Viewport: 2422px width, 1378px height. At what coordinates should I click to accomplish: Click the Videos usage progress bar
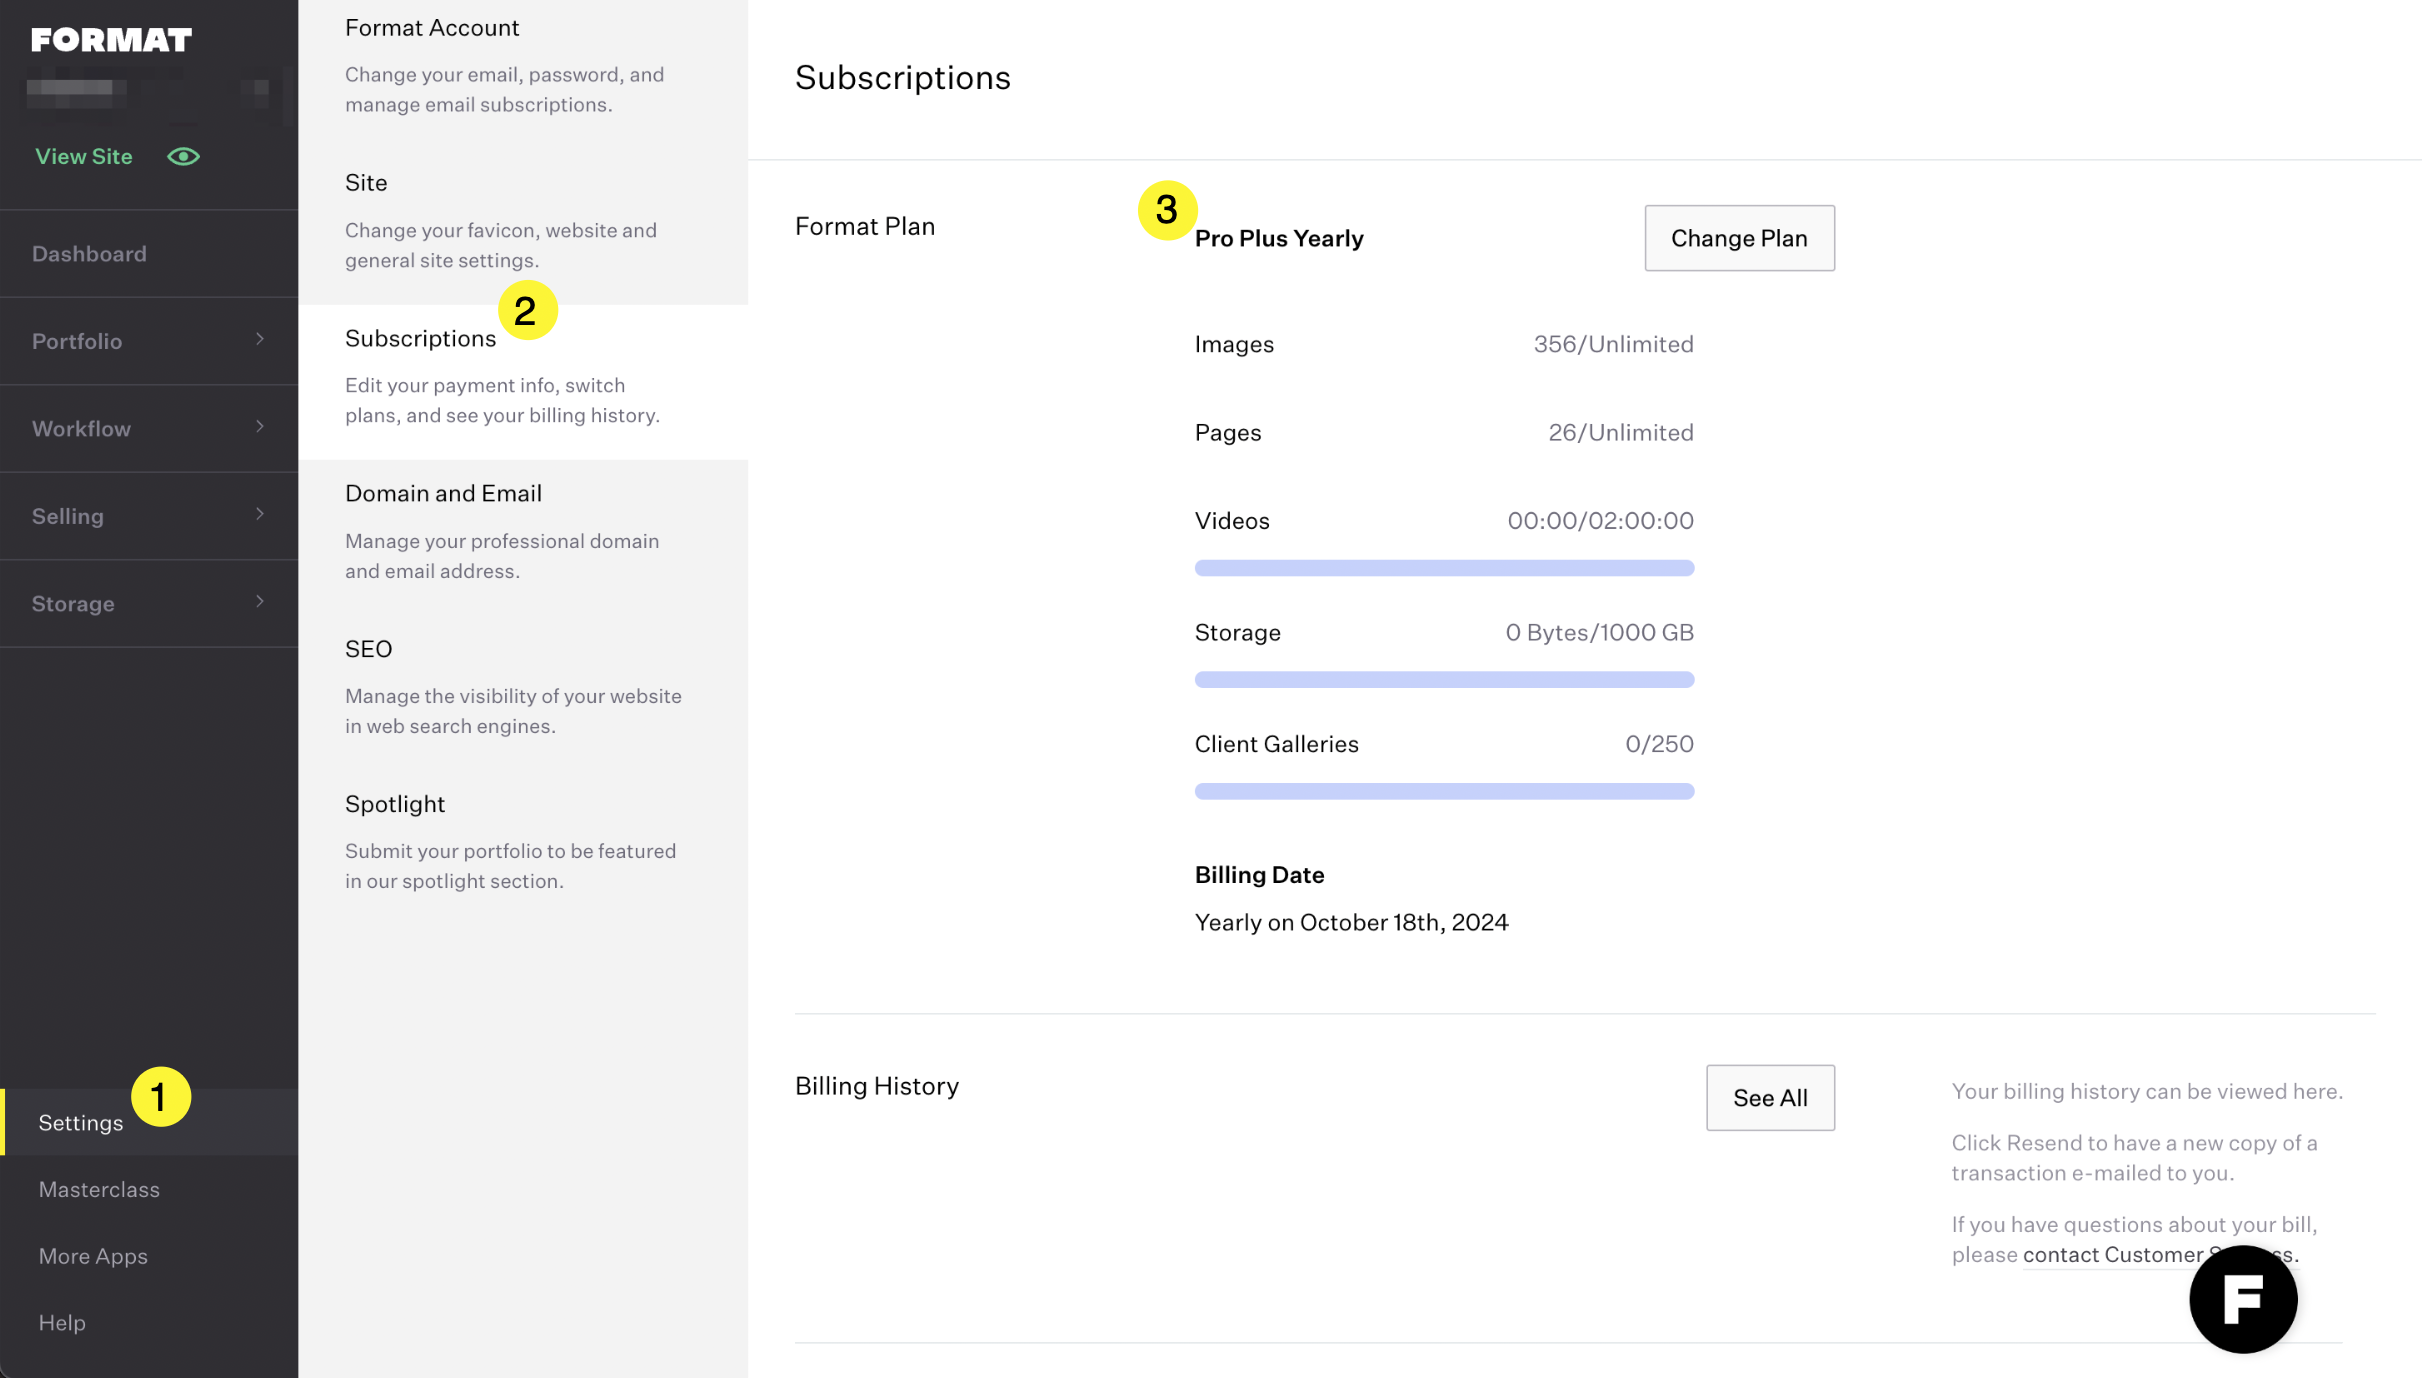[x=1444, y=568]
